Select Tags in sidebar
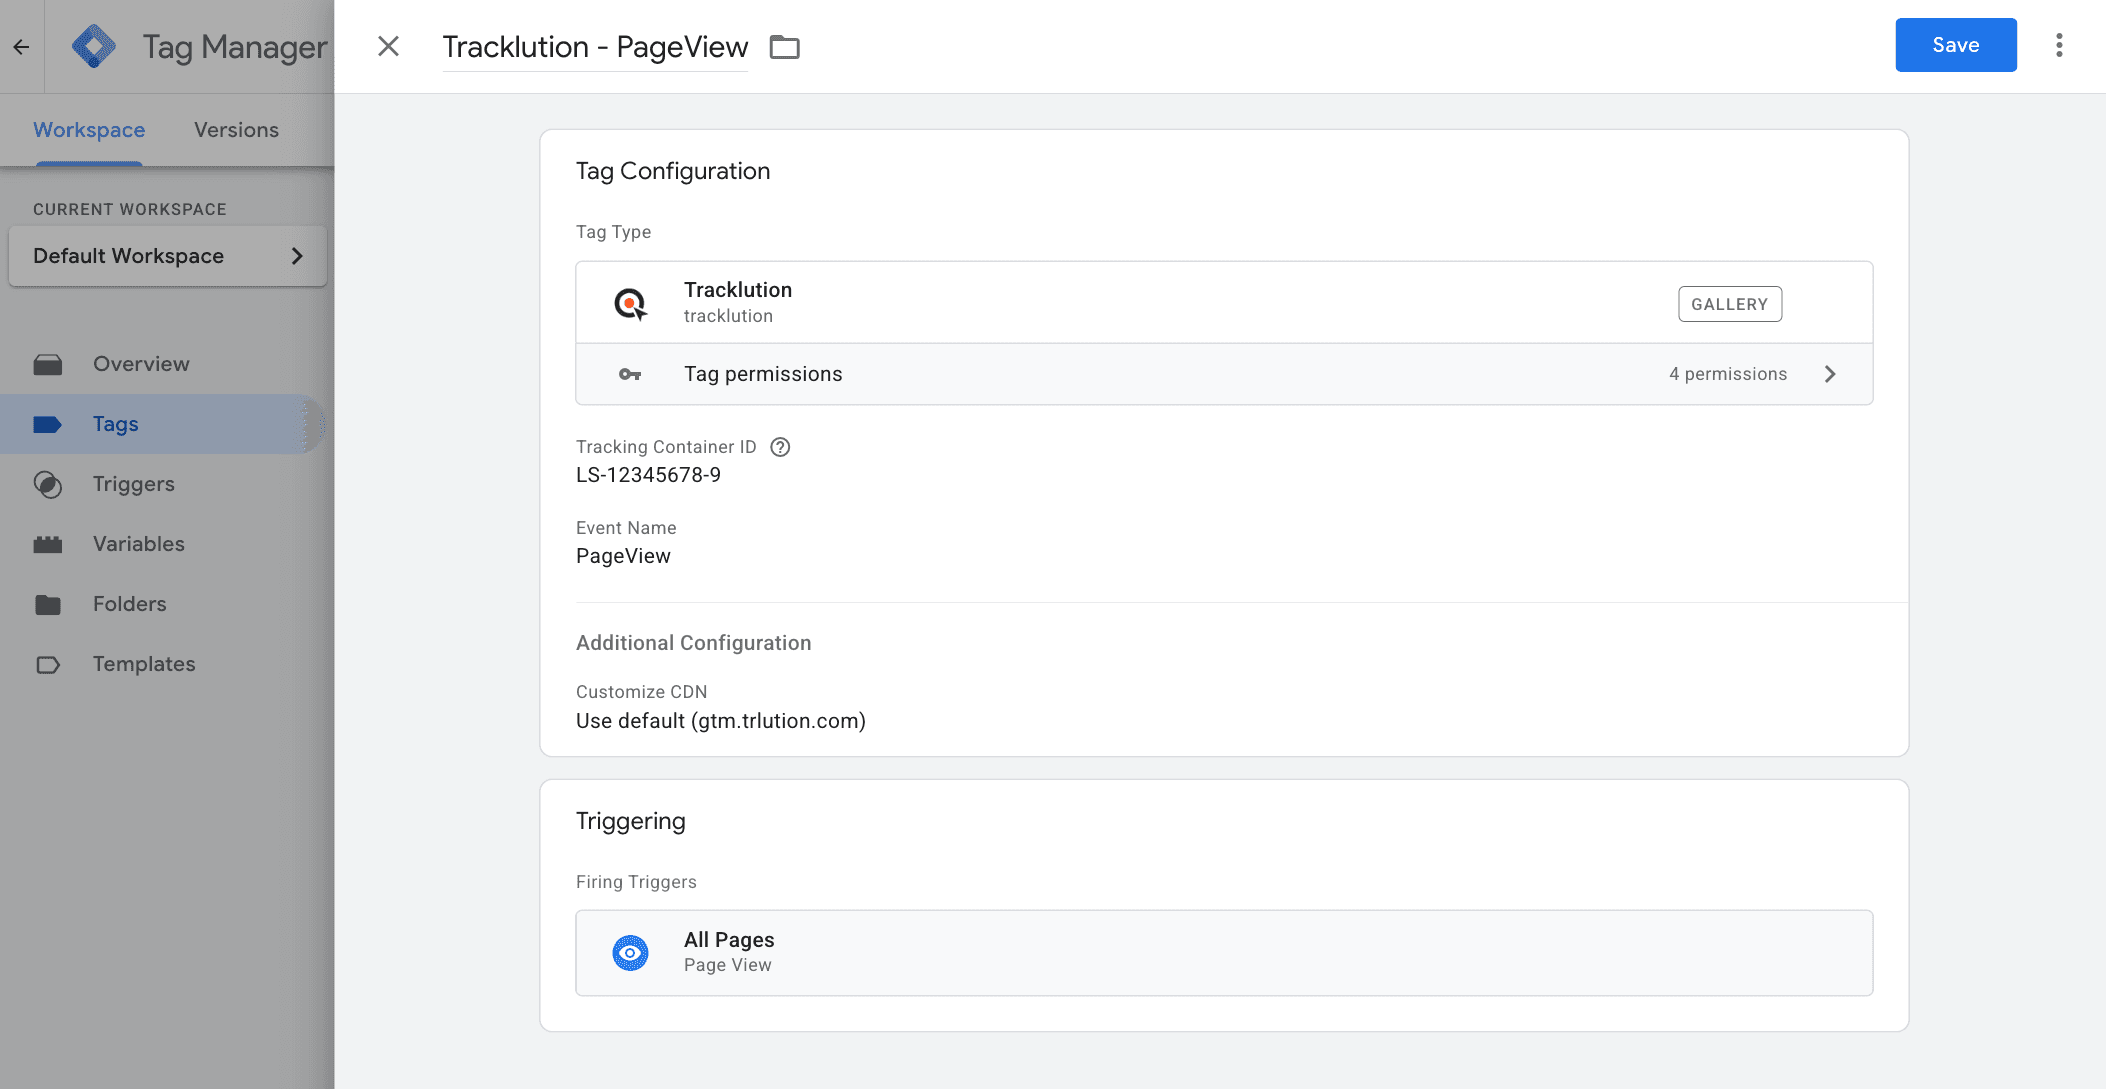 tap(116, 424)
